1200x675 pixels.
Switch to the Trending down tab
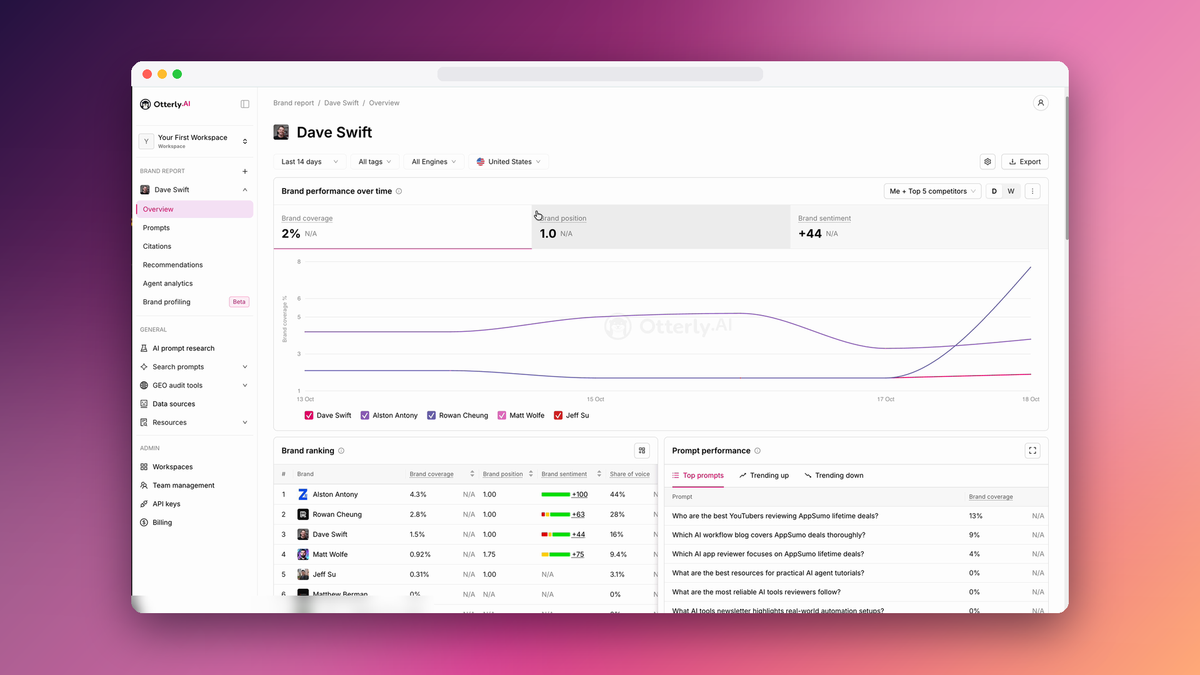pos(834,476)
